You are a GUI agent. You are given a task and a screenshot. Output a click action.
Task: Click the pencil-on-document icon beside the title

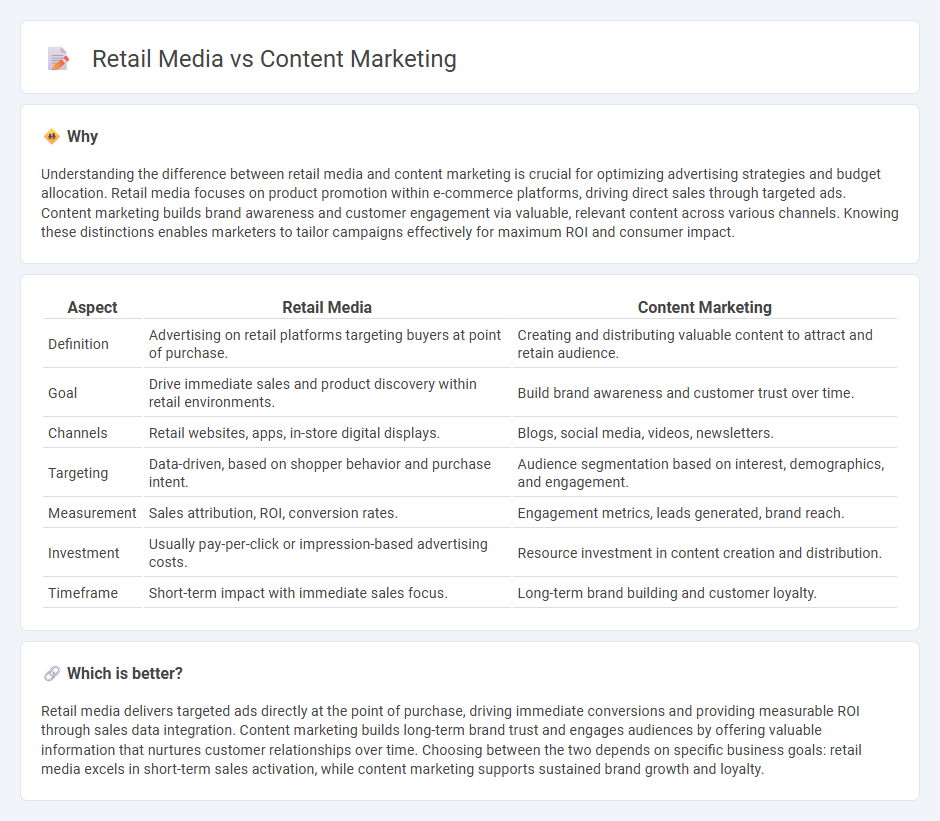58,59
